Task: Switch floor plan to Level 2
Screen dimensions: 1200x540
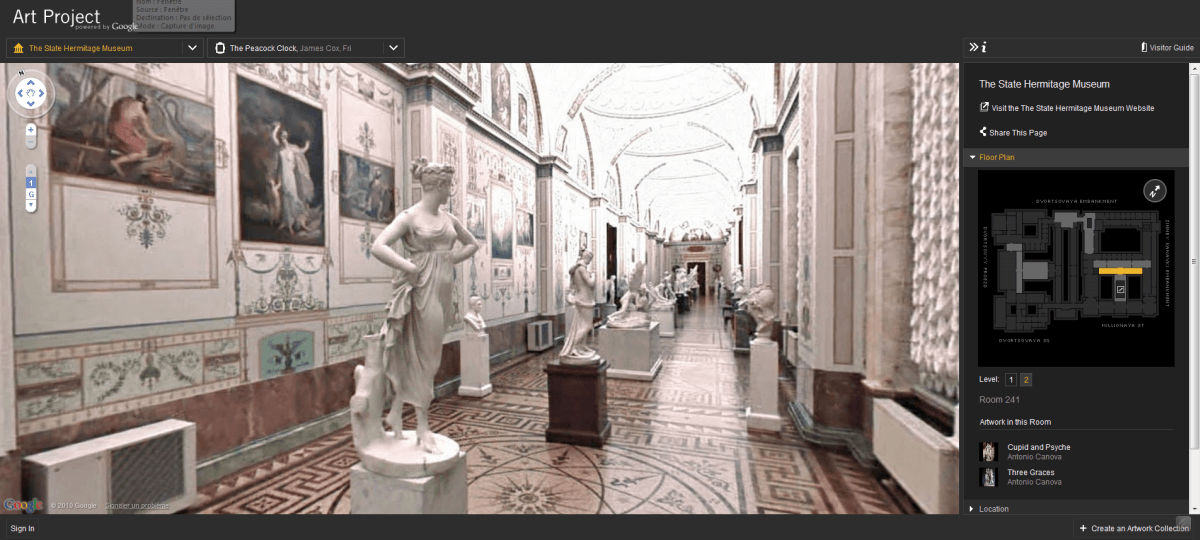Action: [x=1026, y=380]
